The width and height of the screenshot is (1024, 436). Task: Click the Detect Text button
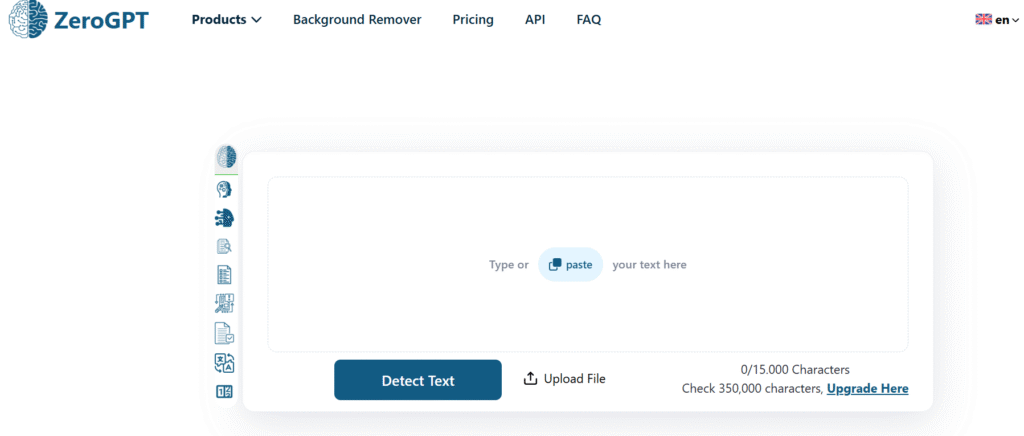(418, 380)
